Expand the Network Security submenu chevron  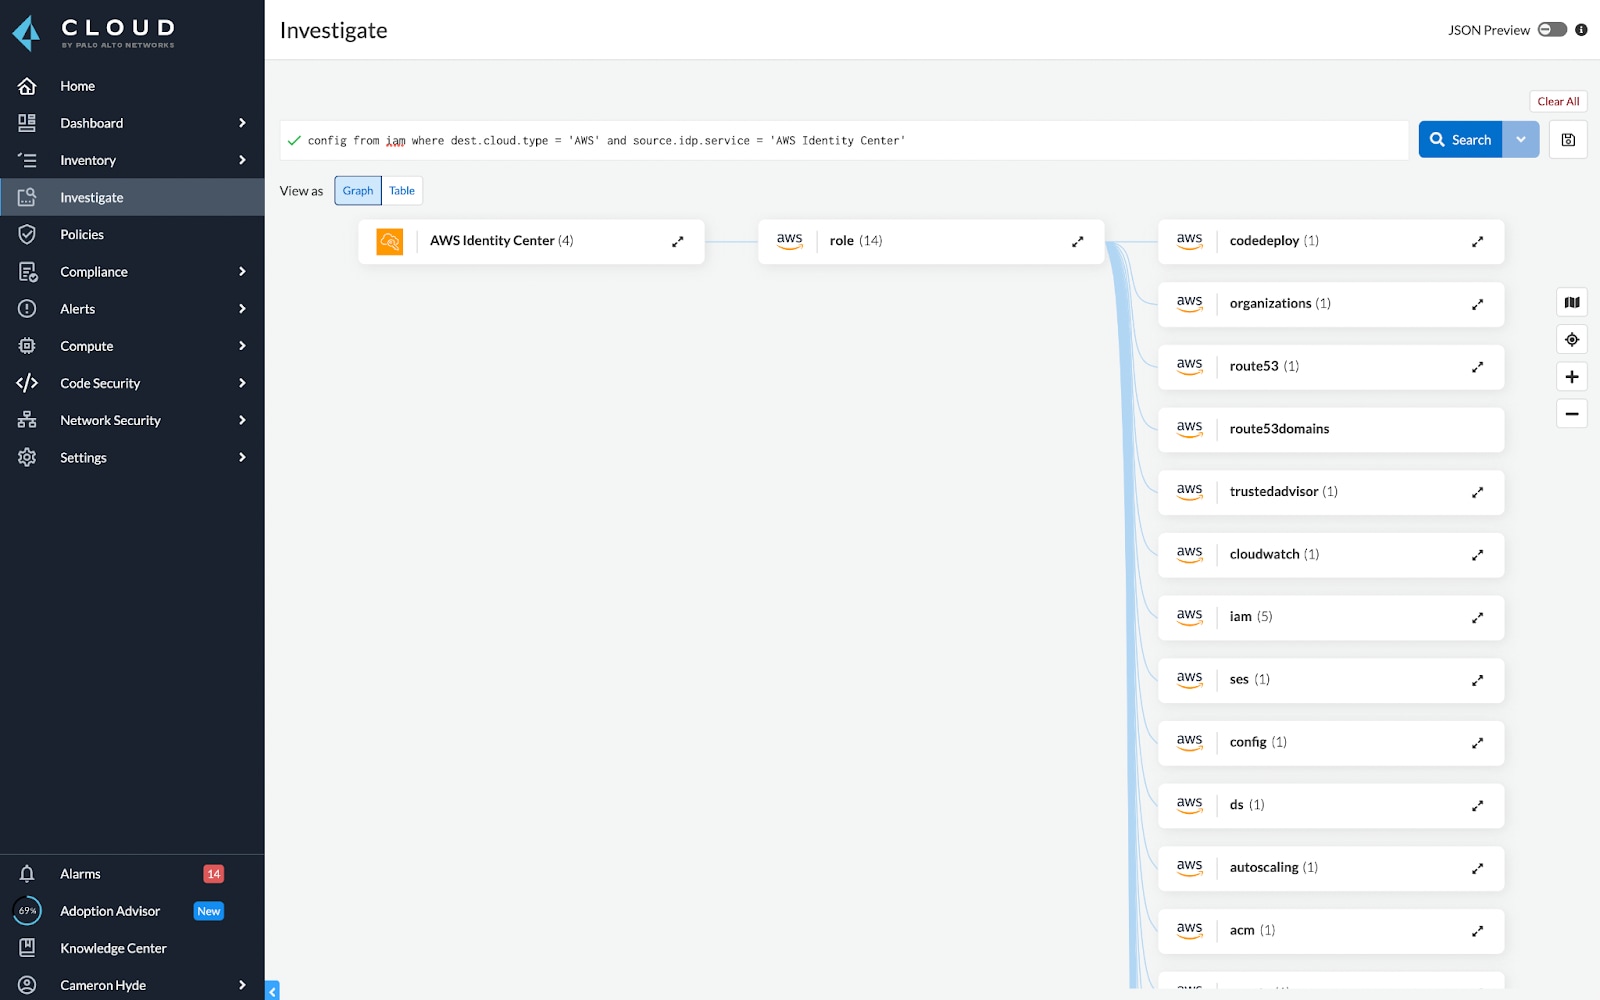(242, 420)
